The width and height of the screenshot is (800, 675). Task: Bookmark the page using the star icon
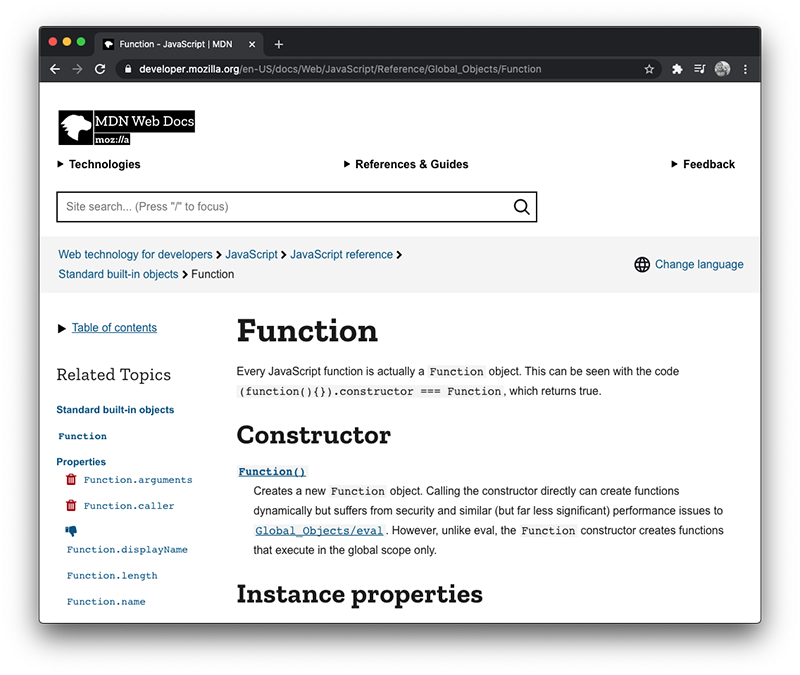pyautogui.click(x=649, y=69)
